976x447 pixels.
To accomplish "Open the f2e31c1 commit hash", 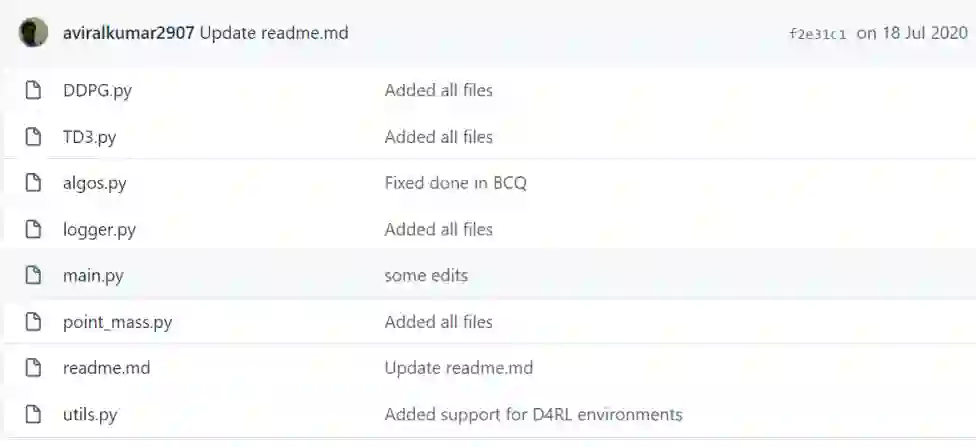I will (x=817, y=33).
